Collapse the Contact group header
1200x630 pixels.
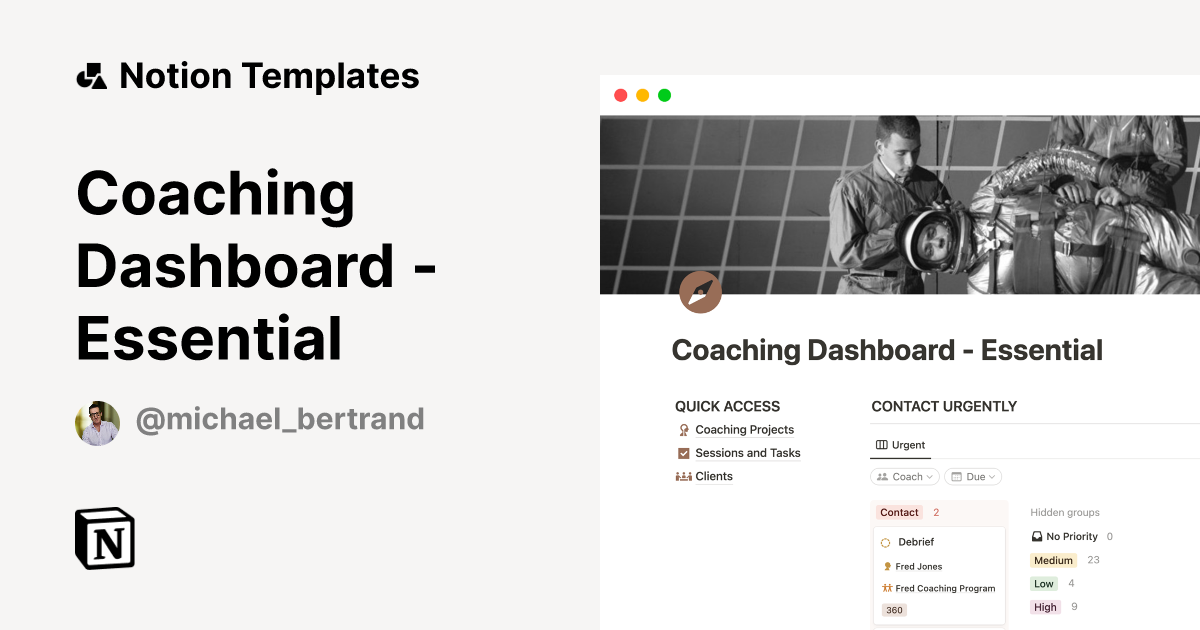coord(898,512)
